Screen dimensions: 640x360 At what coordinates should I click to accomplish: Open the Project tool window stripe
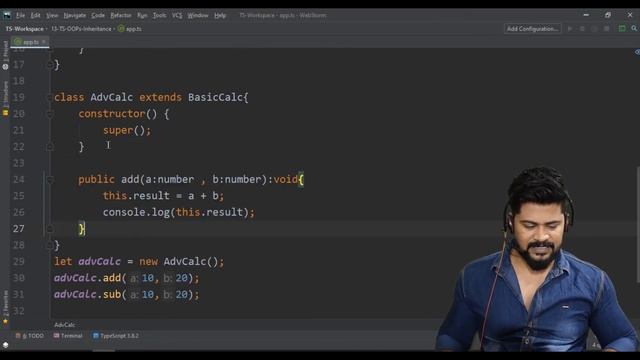5,50
